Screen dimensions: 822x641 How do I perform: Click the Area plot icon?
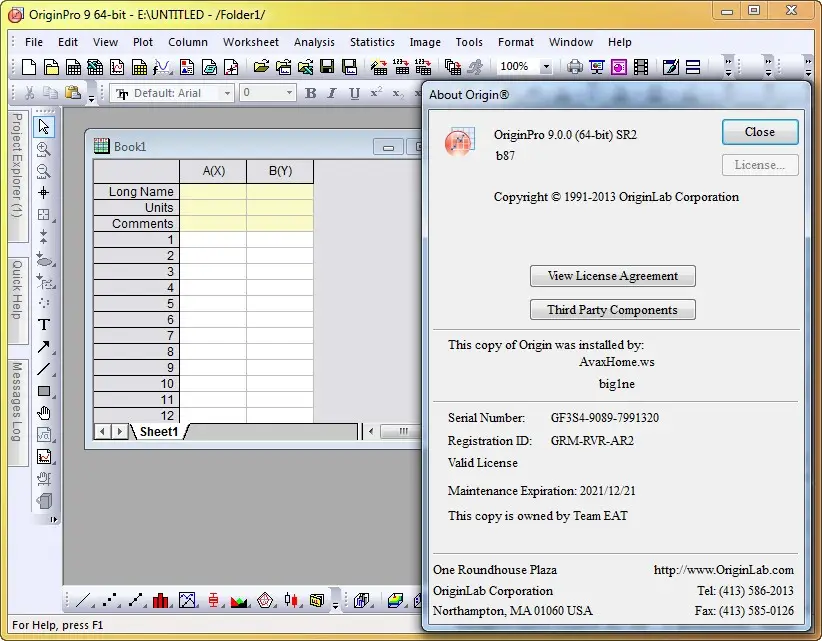point(239,600)
